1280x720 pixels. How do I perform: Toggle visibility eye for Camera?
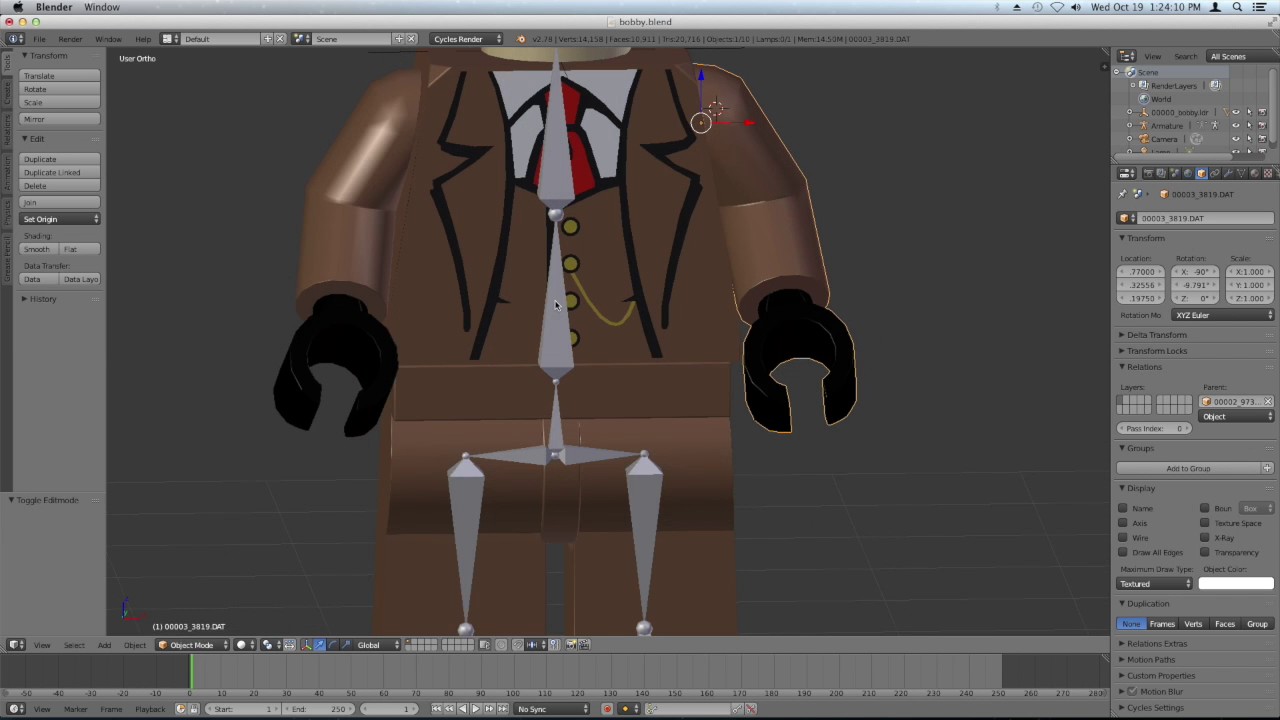pos(1236,138)
